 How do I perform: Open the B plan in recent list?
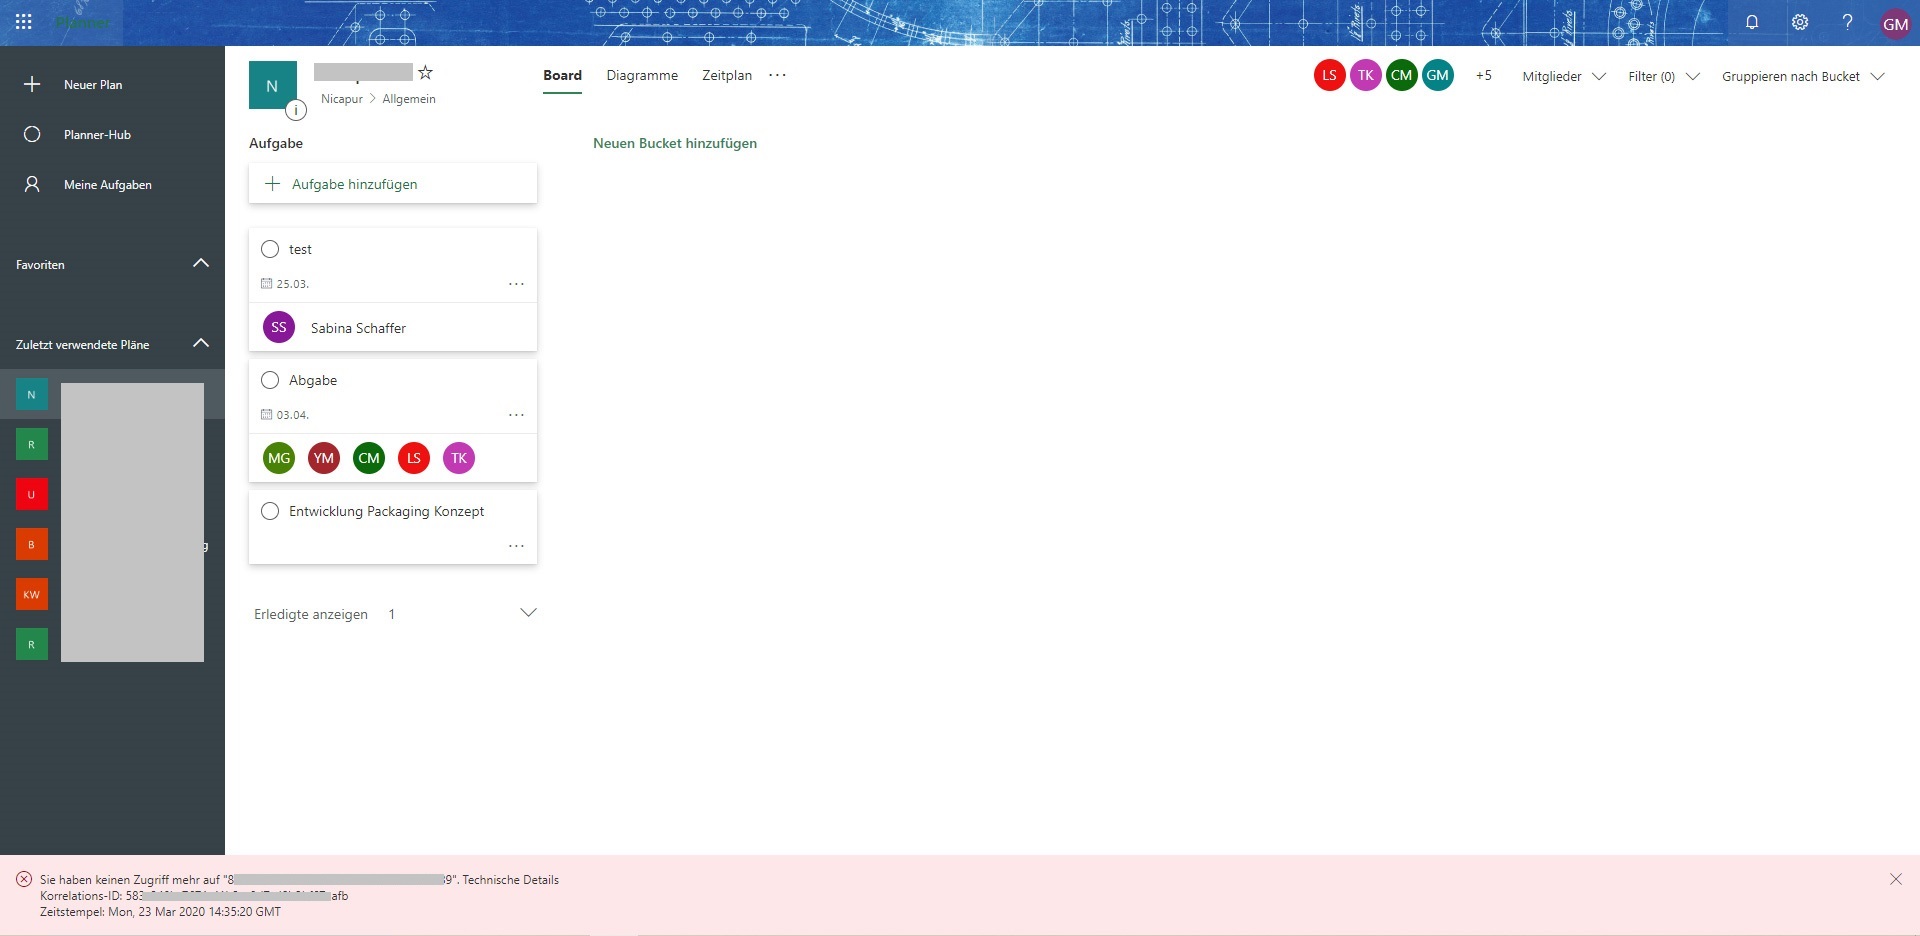click(x=32, y=544)
